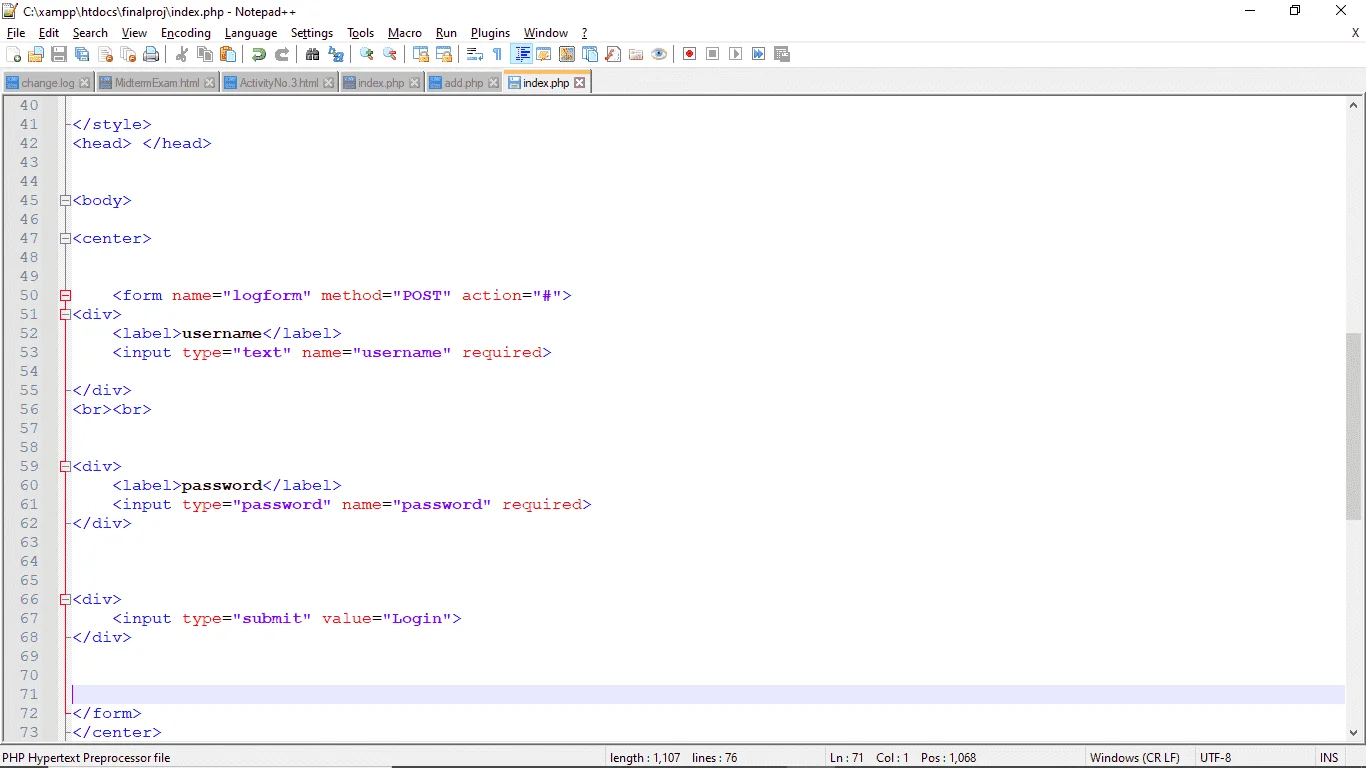Screen dimensions: 1366x768
Task: Collapse the <div> fold marker on line 66
Action: click(65, 599)
